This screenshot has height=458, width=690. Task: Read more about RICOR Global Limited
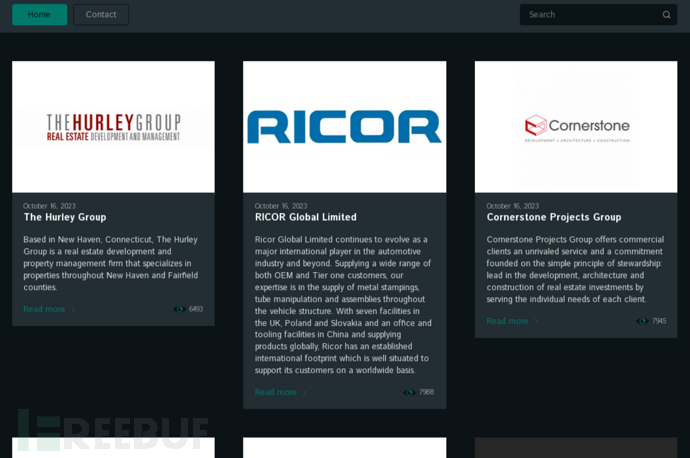(x=276, y=392)
